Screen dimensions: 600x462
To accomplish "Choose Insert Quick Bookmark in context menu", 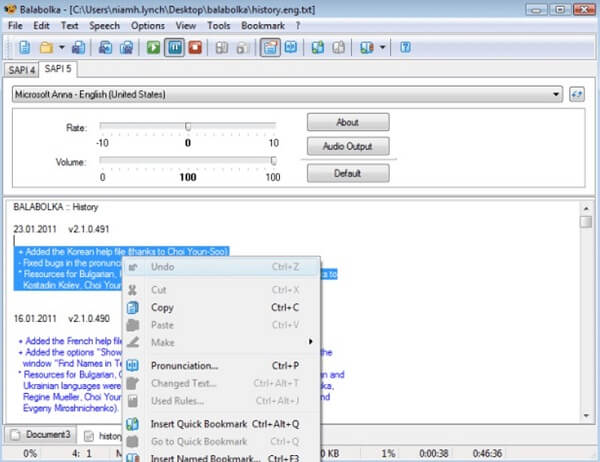I will [x=221, y=424].
